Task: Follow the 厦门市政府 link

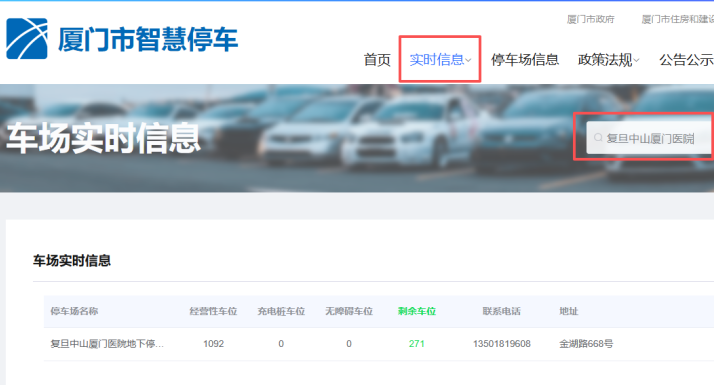Action: coord(590,19)
